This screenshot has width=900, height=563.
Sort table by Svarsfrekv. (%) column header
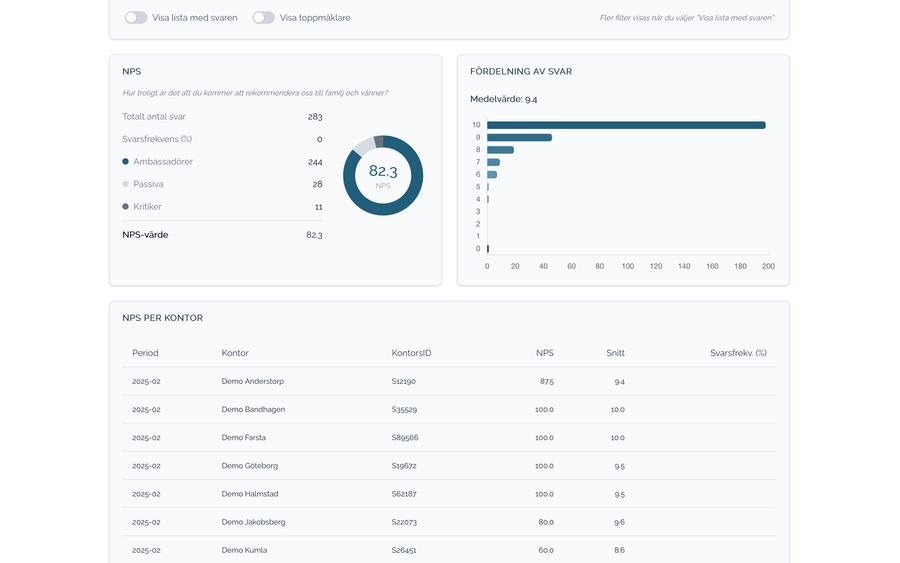pyautogui.click(x=738, y=353)
